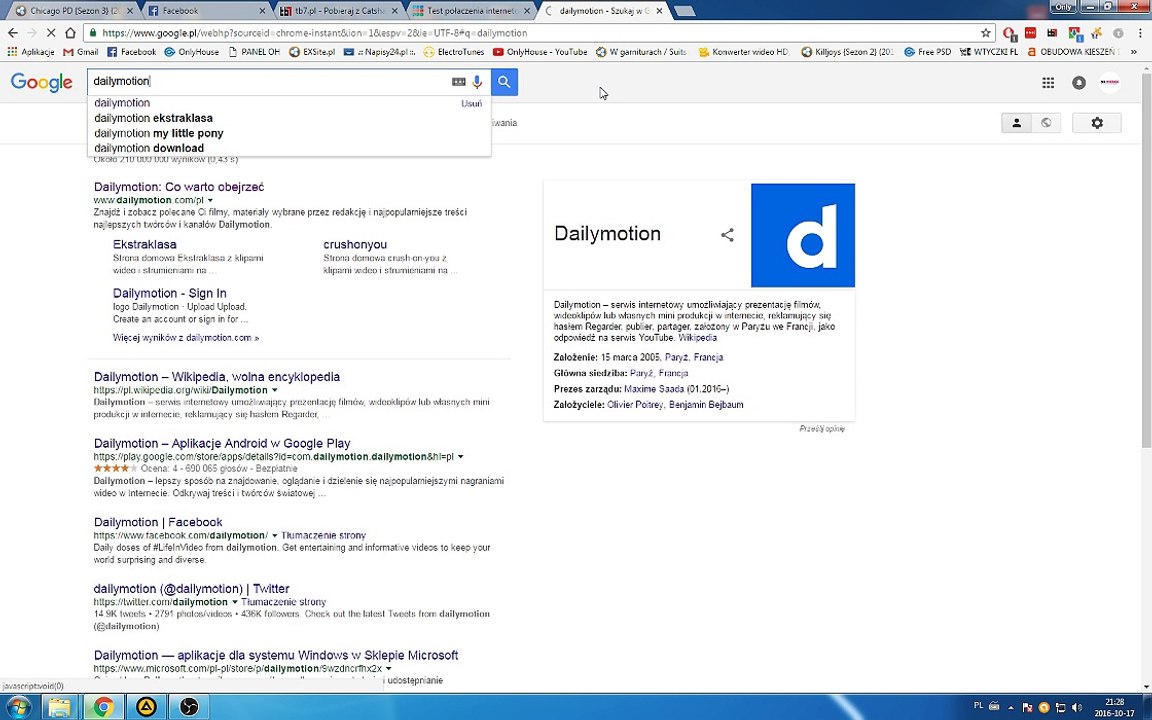The width and height of the screenshot is (1152, 720).
Task: Open Google notifications bell icon
Action: click(x=1079, y=82)
